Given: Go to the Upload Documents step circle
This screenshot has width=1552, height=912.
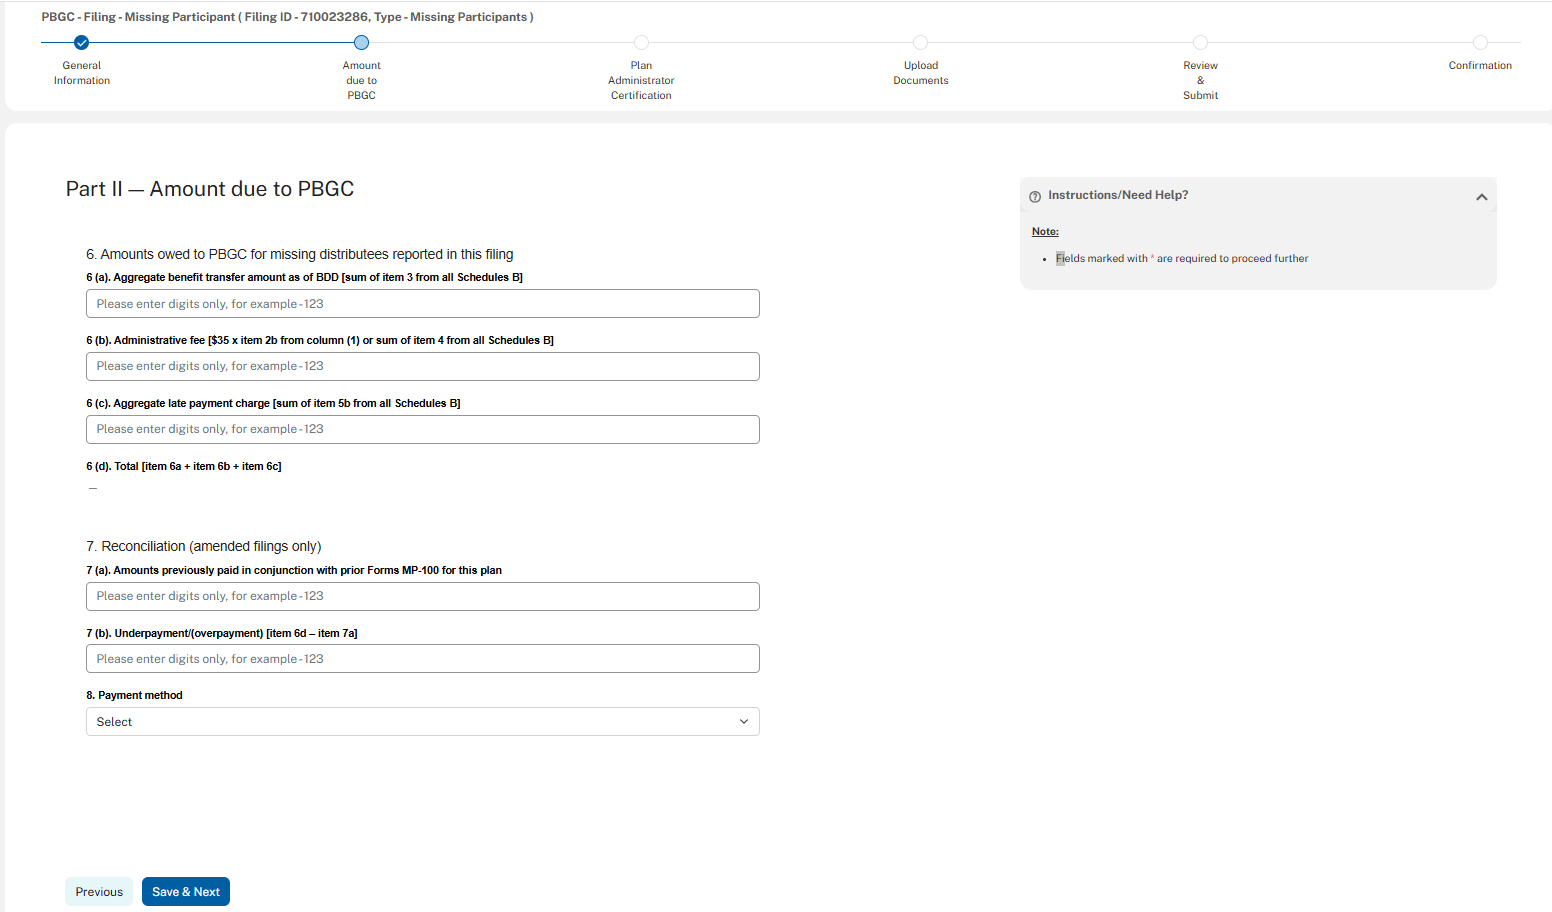Looking at the screenshot, I should [x=921, y=43].
